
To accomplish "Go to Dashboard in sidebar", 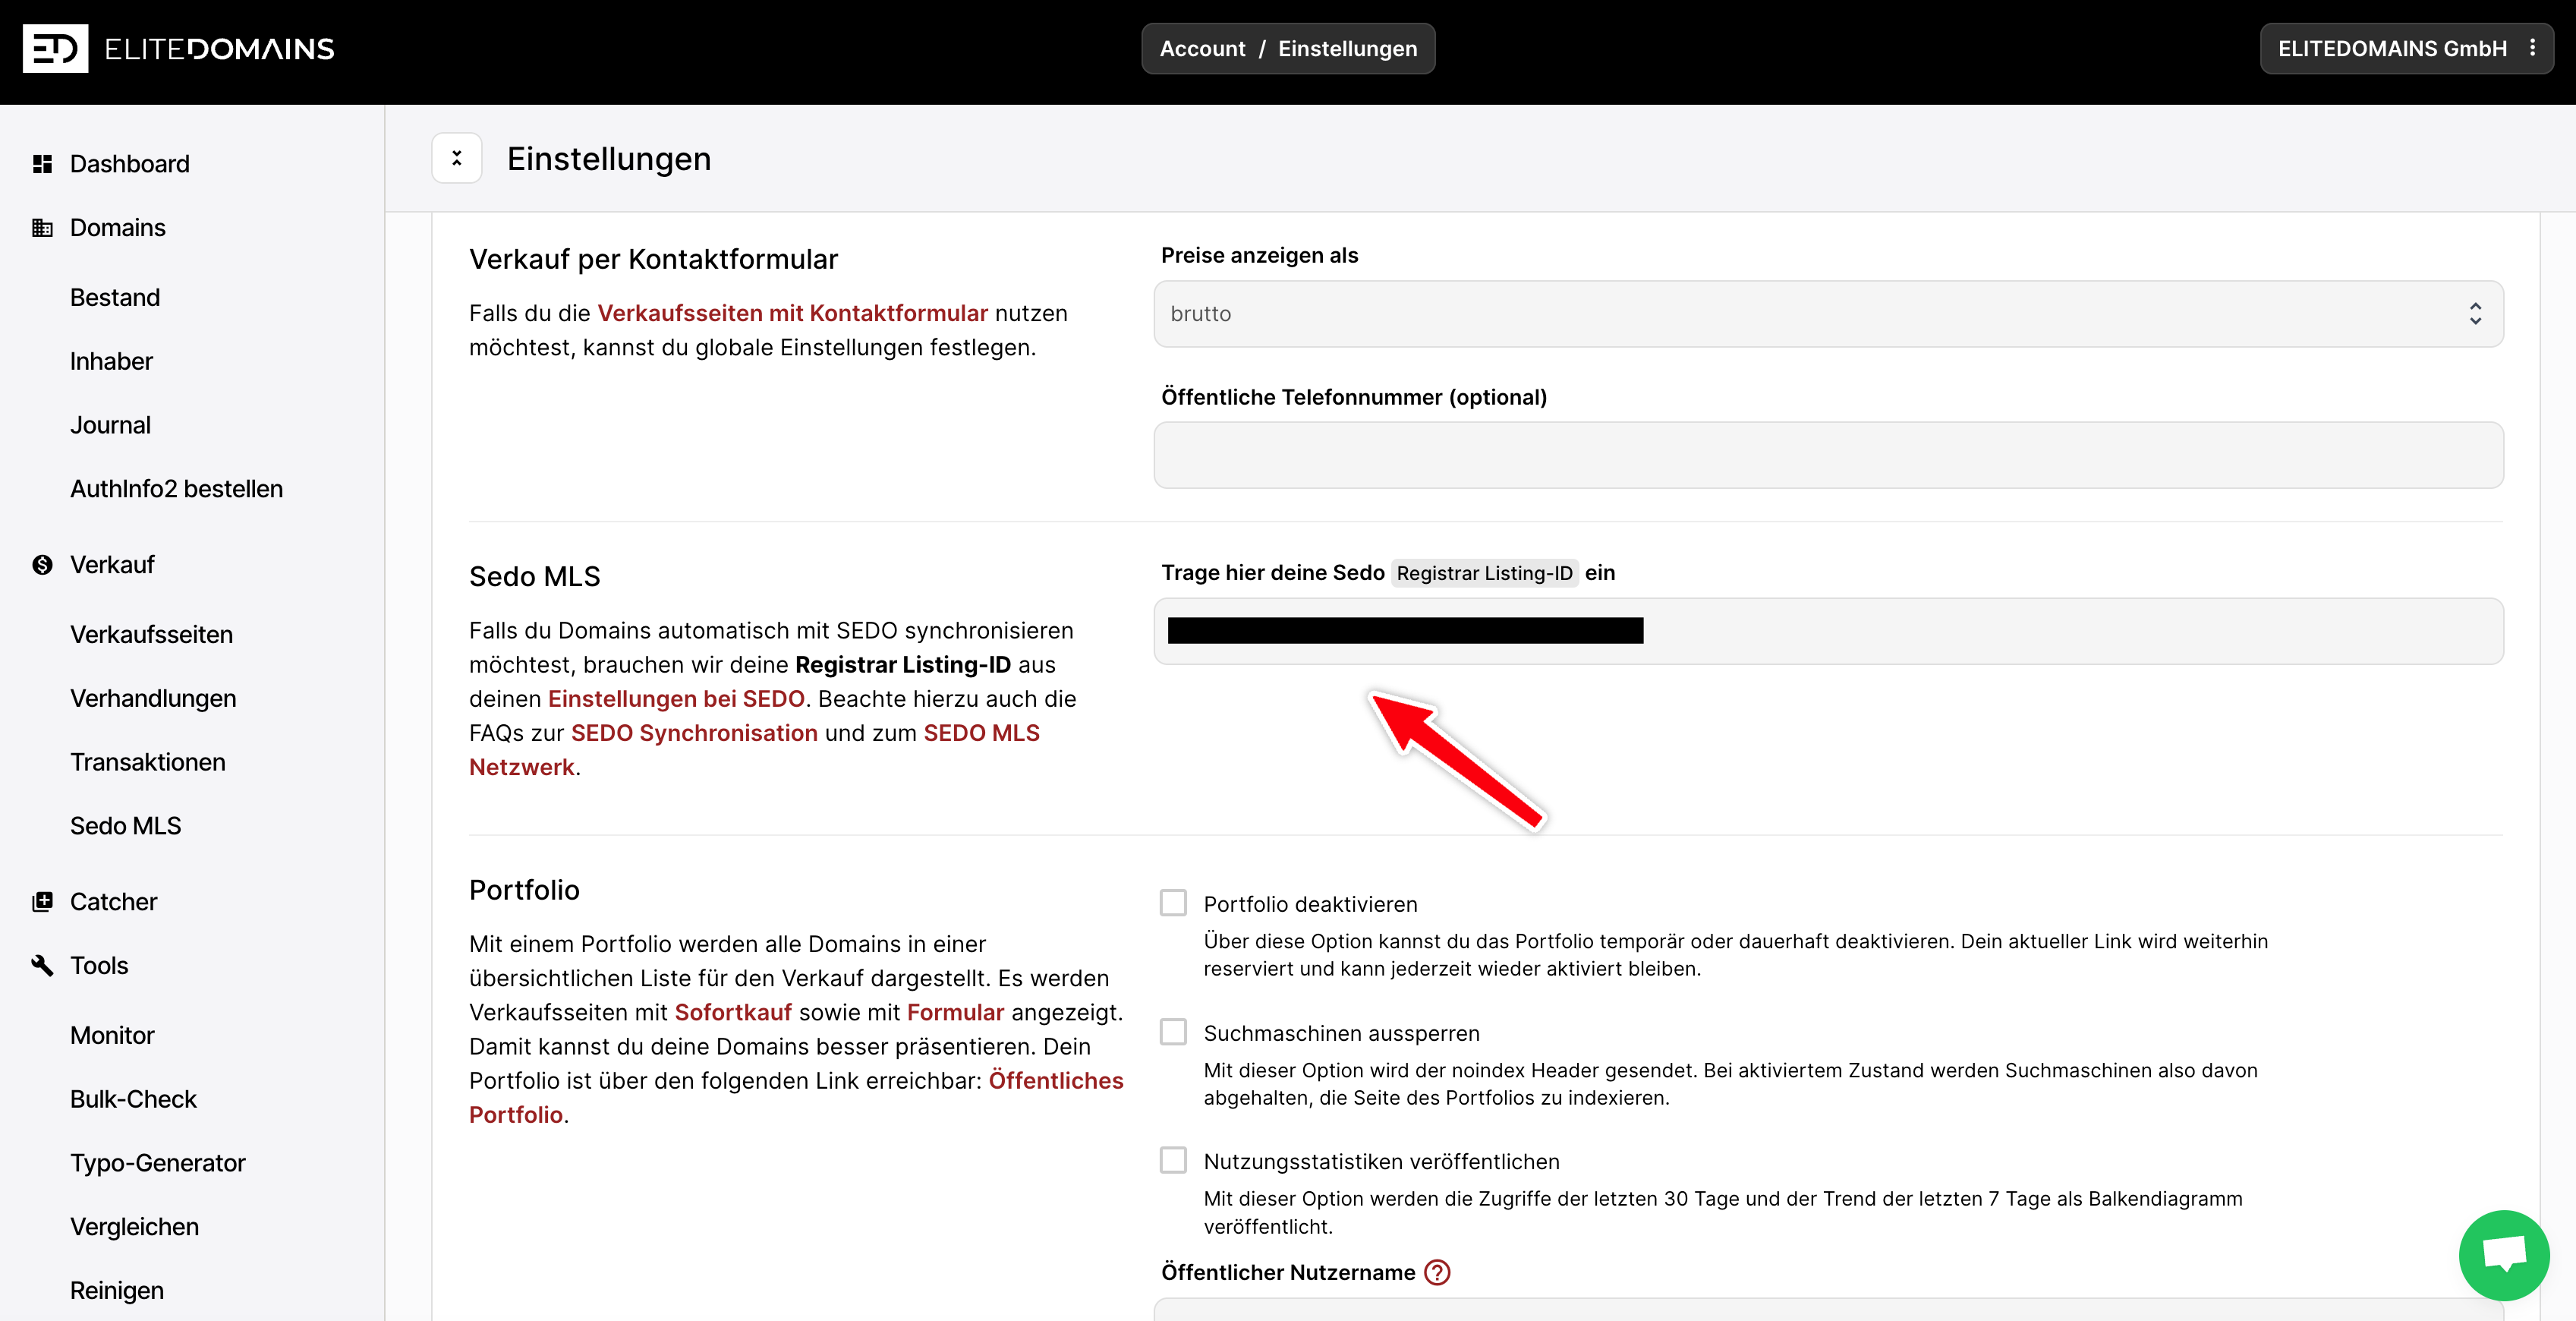I will click(x=129, y=164).
